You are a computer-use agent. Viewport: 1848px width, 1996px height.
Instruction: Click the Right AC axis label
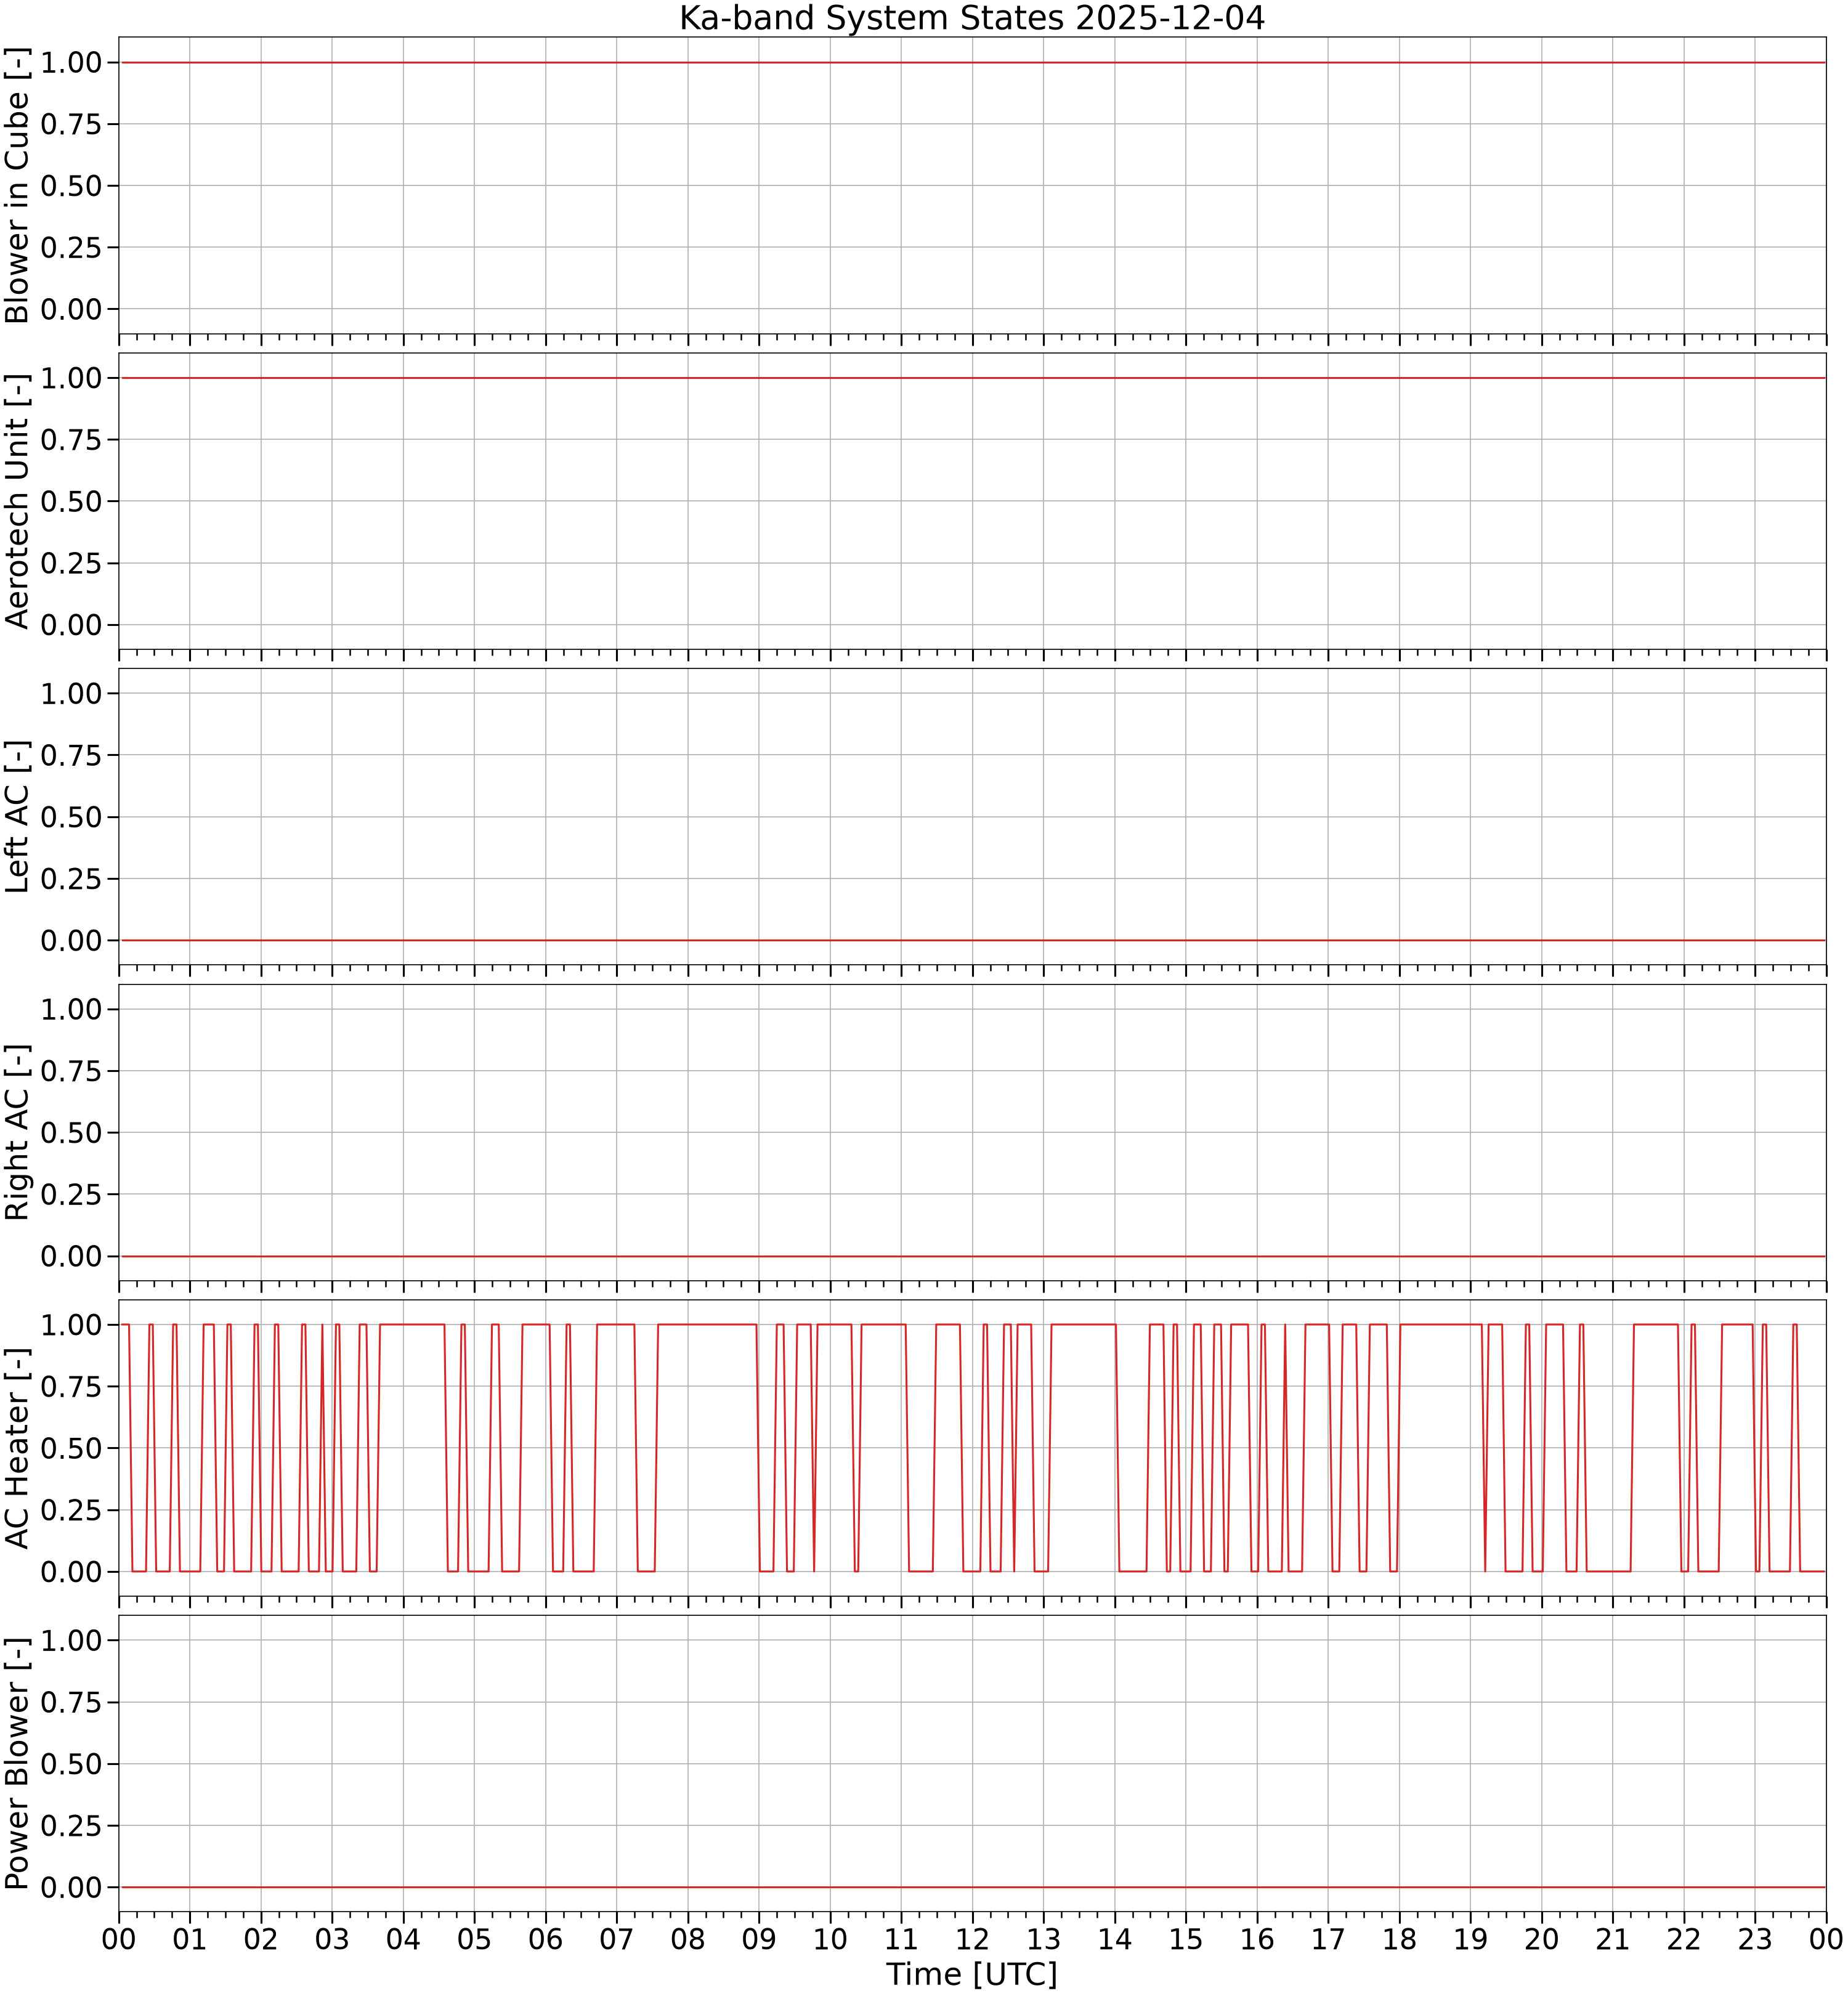17,1132
